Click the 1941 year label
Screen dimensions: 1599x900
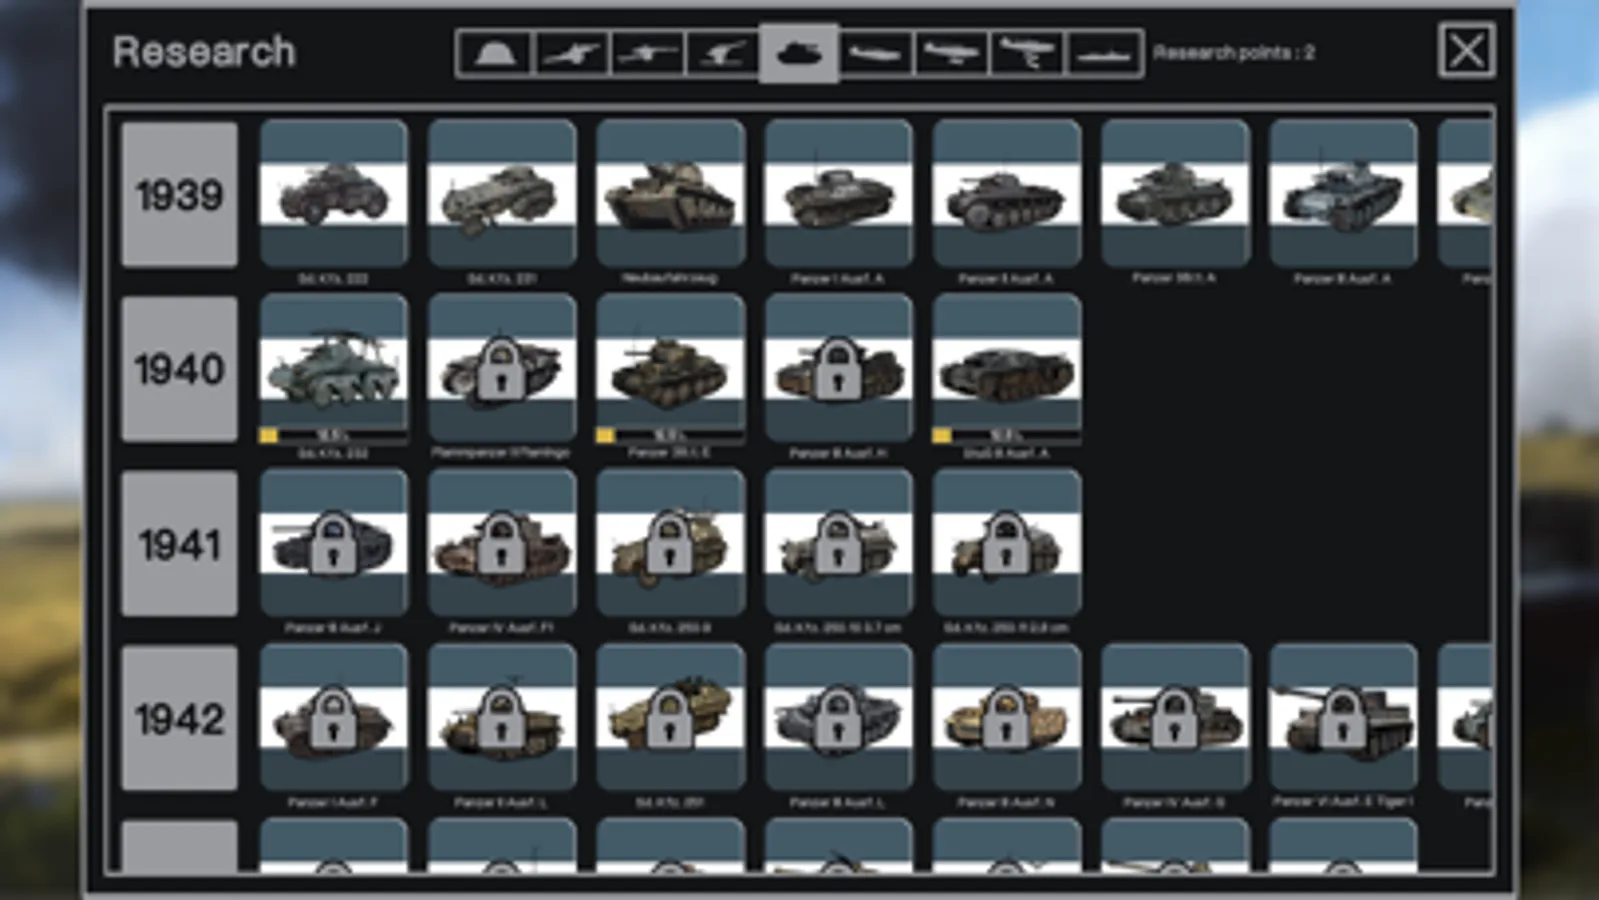[x=179, y=544]
